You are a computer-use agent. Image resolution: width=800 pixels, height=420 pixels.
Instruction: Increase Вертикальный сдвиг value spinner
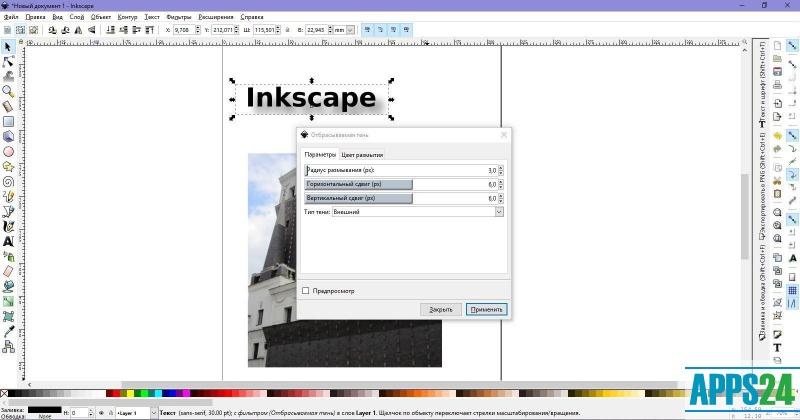(x=501, y=195)
